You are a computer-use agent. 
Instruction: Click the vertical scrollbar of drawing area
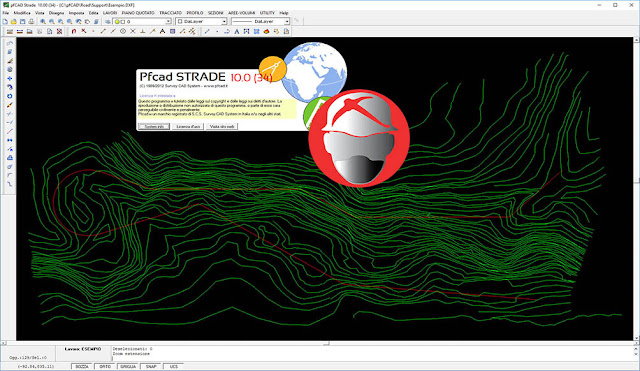(636, 189)
